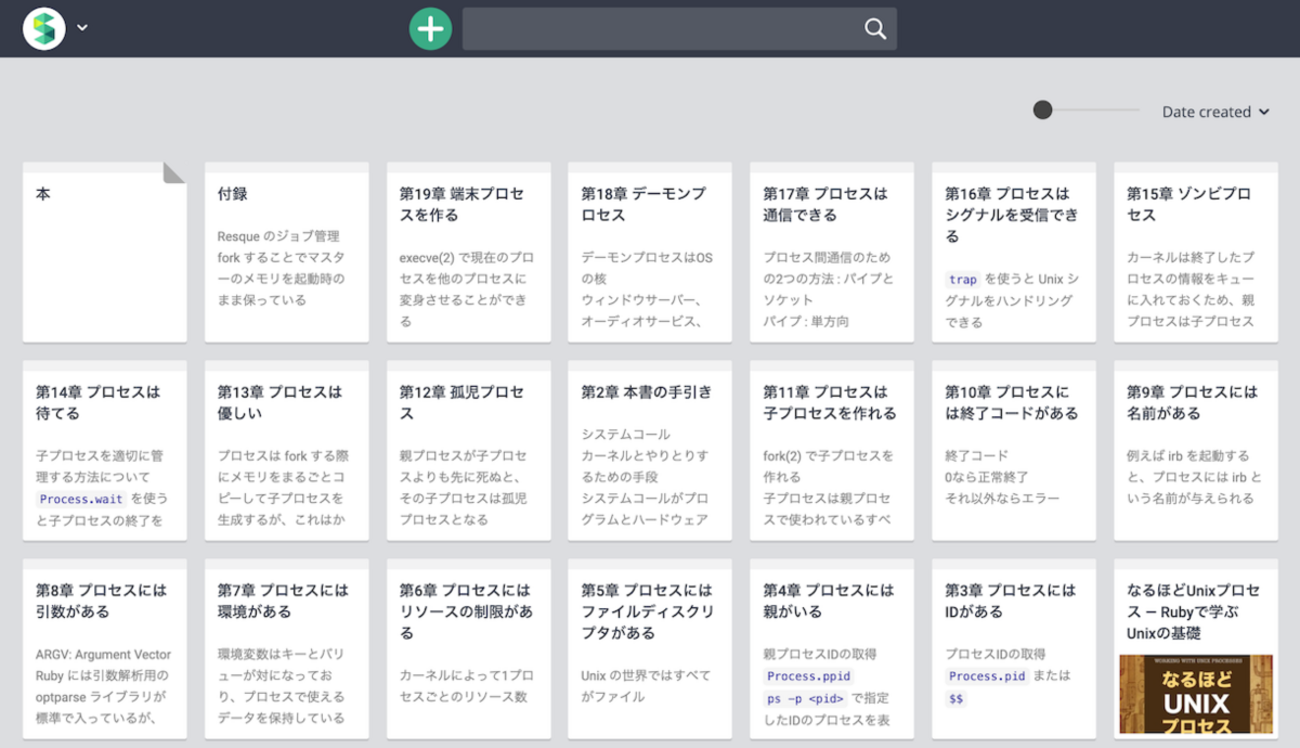The height and width of the screenshot is (748, 1300).
Task: Open 第14章 プロセスは待てる card
Action: pyautogui.click(x=104, y=450)
